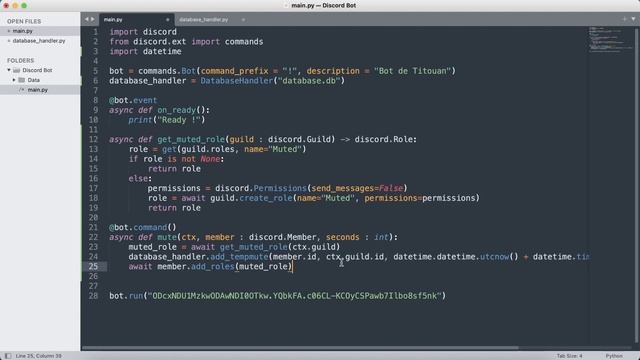This screenshot has height=360, width=640.
Task: Click the on_ready function name
Action: pos(176,110)
